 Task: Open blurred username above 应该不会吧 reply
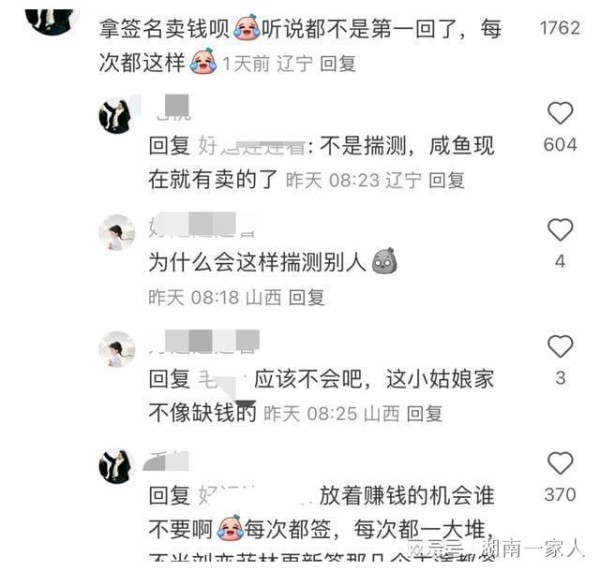pos(204,341)
